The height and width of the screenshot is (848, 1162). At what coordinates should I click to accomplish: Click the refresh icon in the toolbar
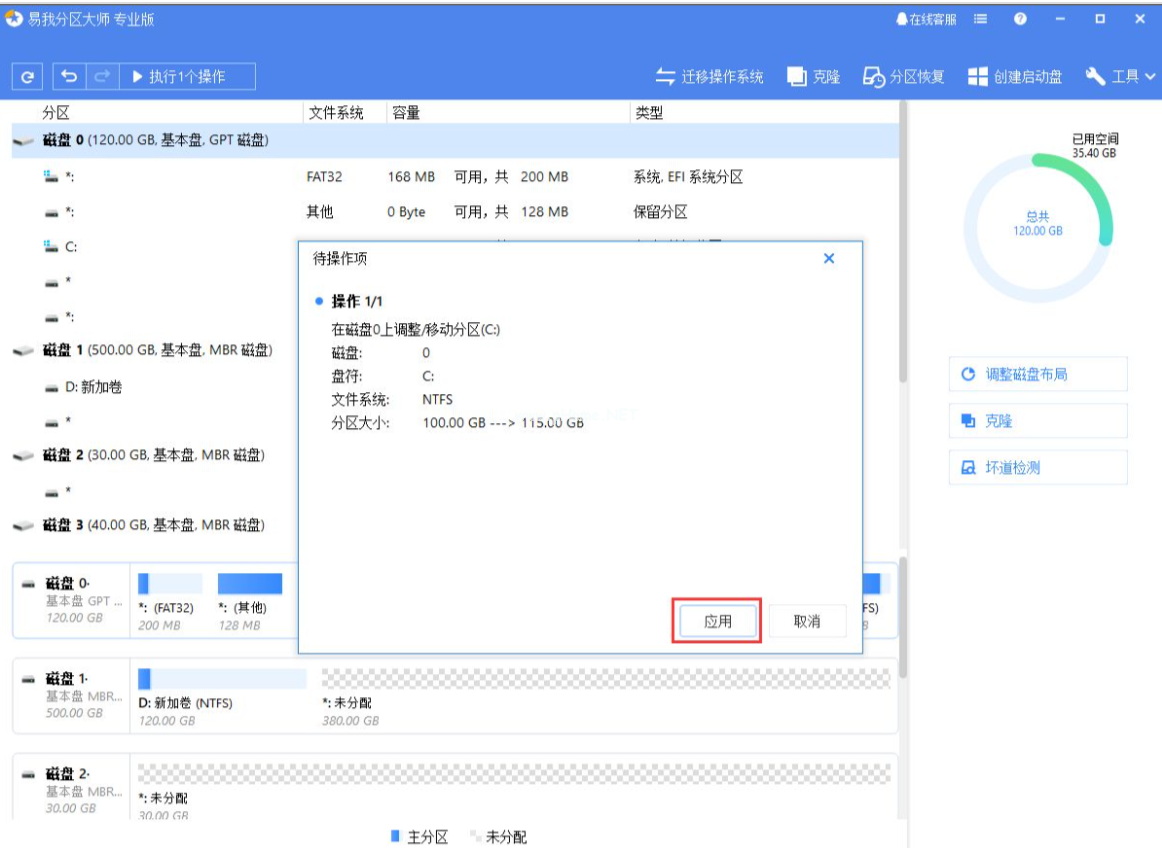(27, 77)
